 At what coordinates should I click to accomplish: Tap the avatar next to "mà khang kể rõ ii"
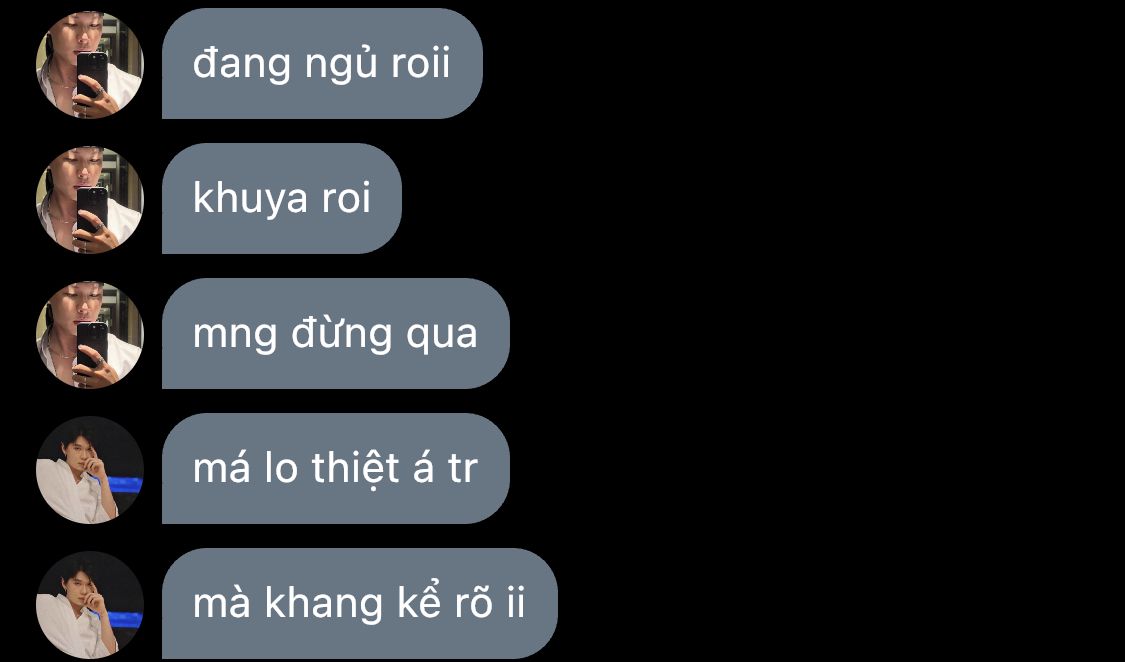tap(90, 604)
